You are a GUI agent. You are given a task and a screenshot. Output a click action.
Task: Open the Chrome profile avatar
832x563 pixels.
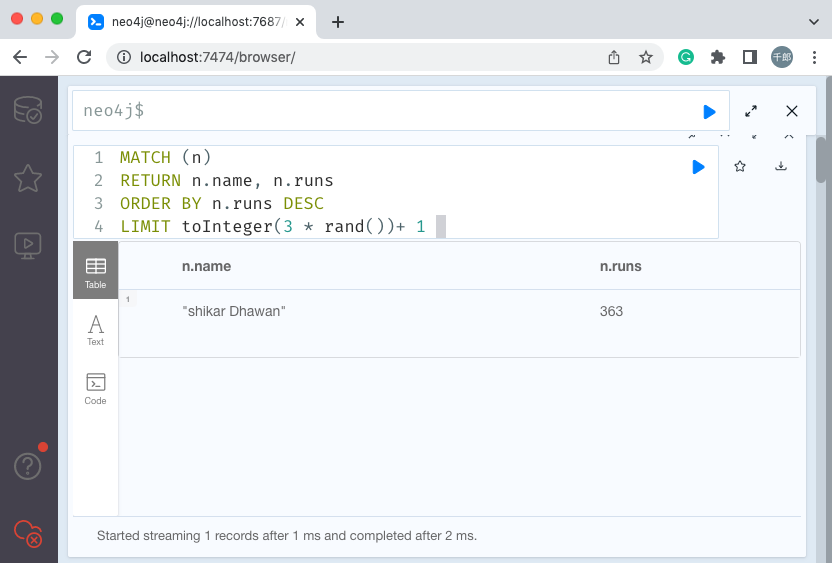pyautogui.click(x=782, y=57)
